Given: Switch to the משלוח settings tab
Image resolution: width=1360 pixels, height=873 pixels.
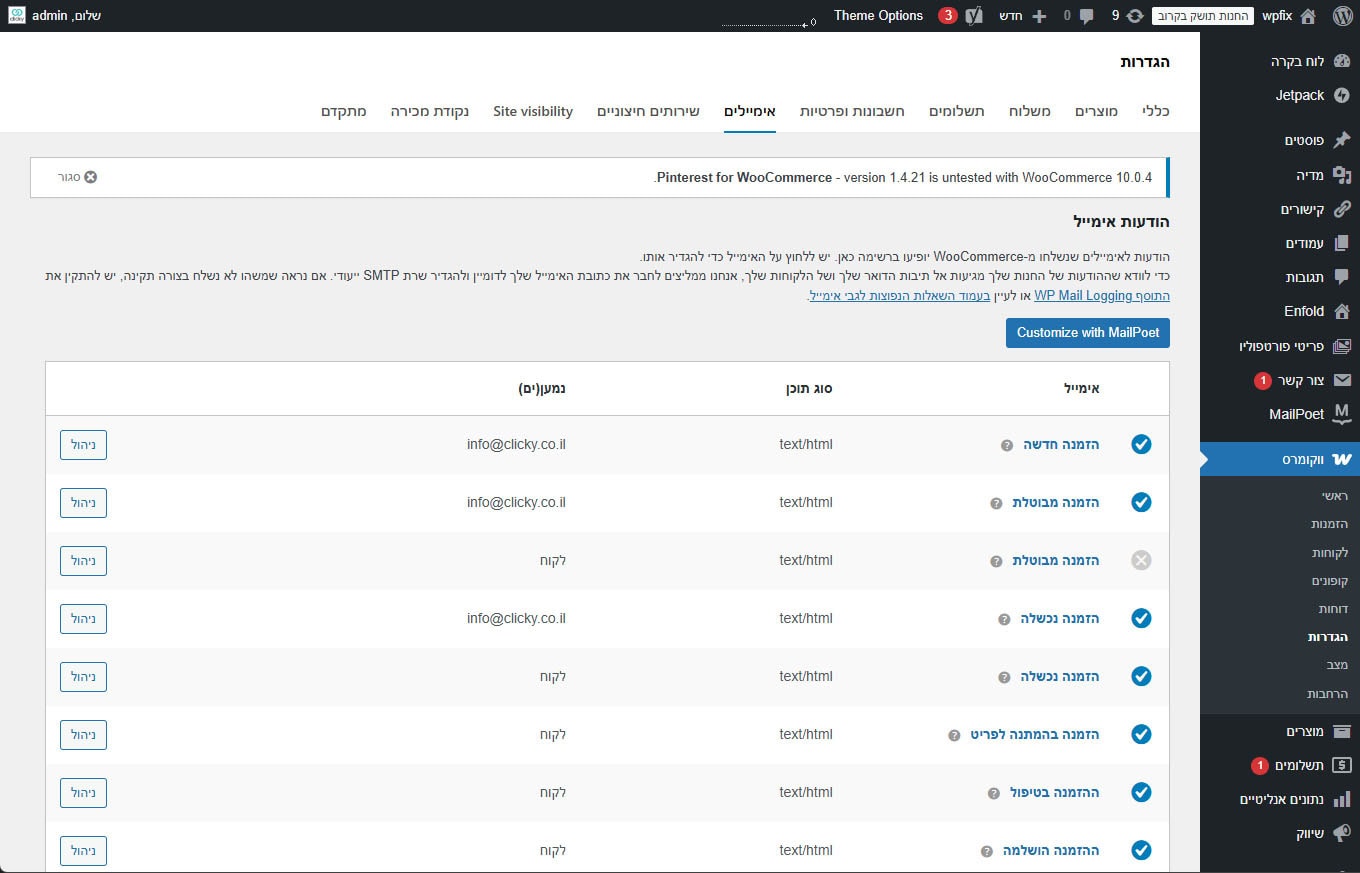Looking at the screenshot, I should (1030, 111).
